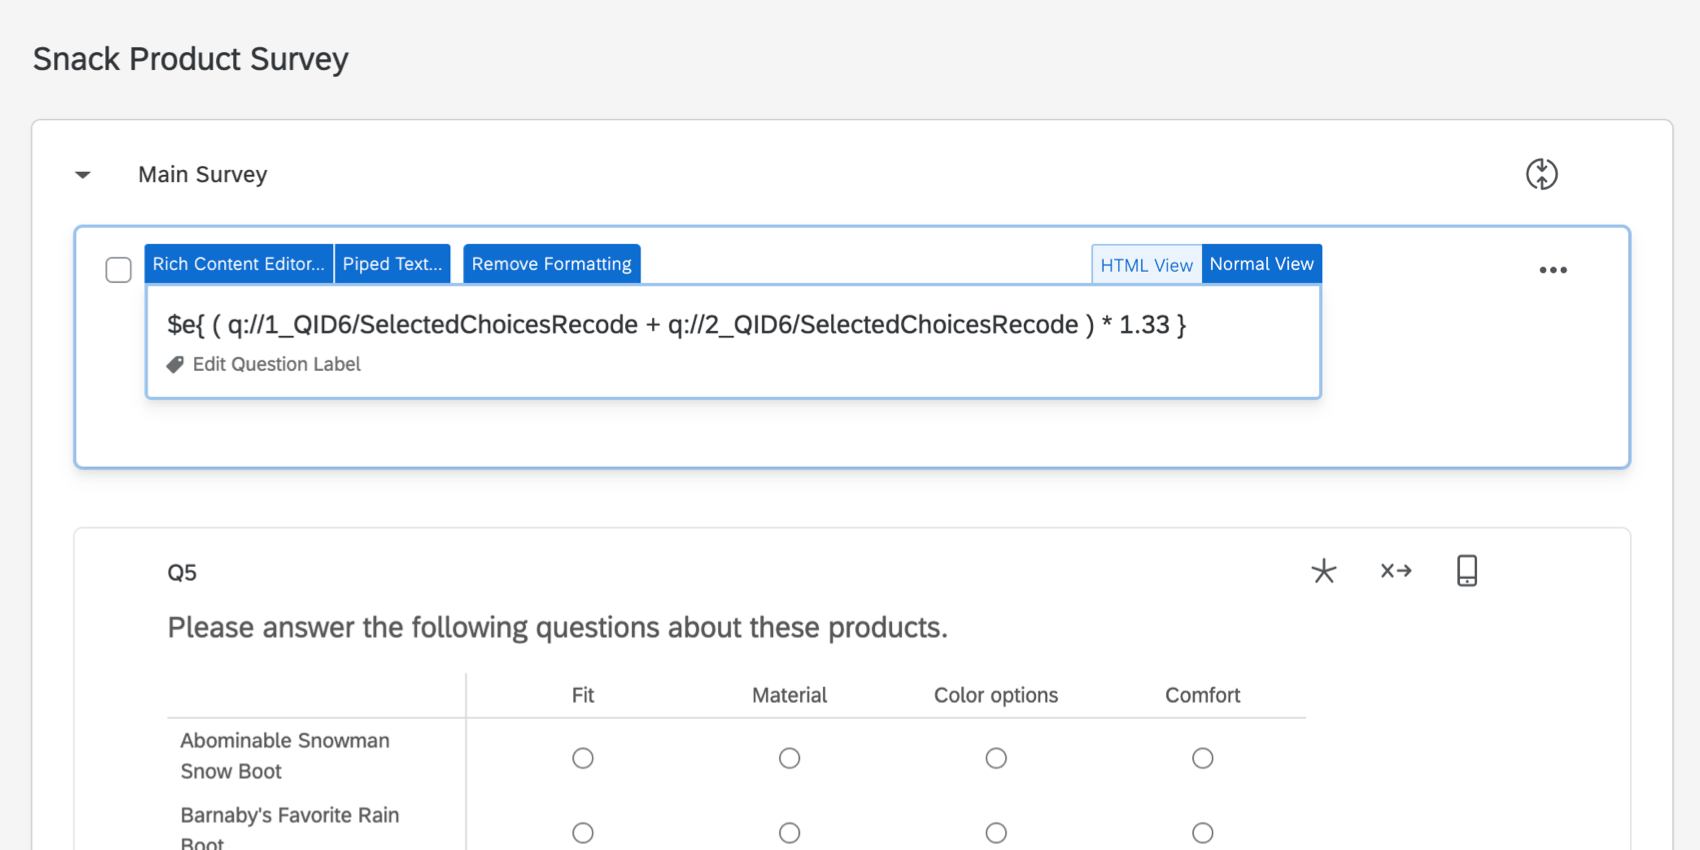
Task: Click the mobile phone icon on Q5
Action: point(1466,571)
